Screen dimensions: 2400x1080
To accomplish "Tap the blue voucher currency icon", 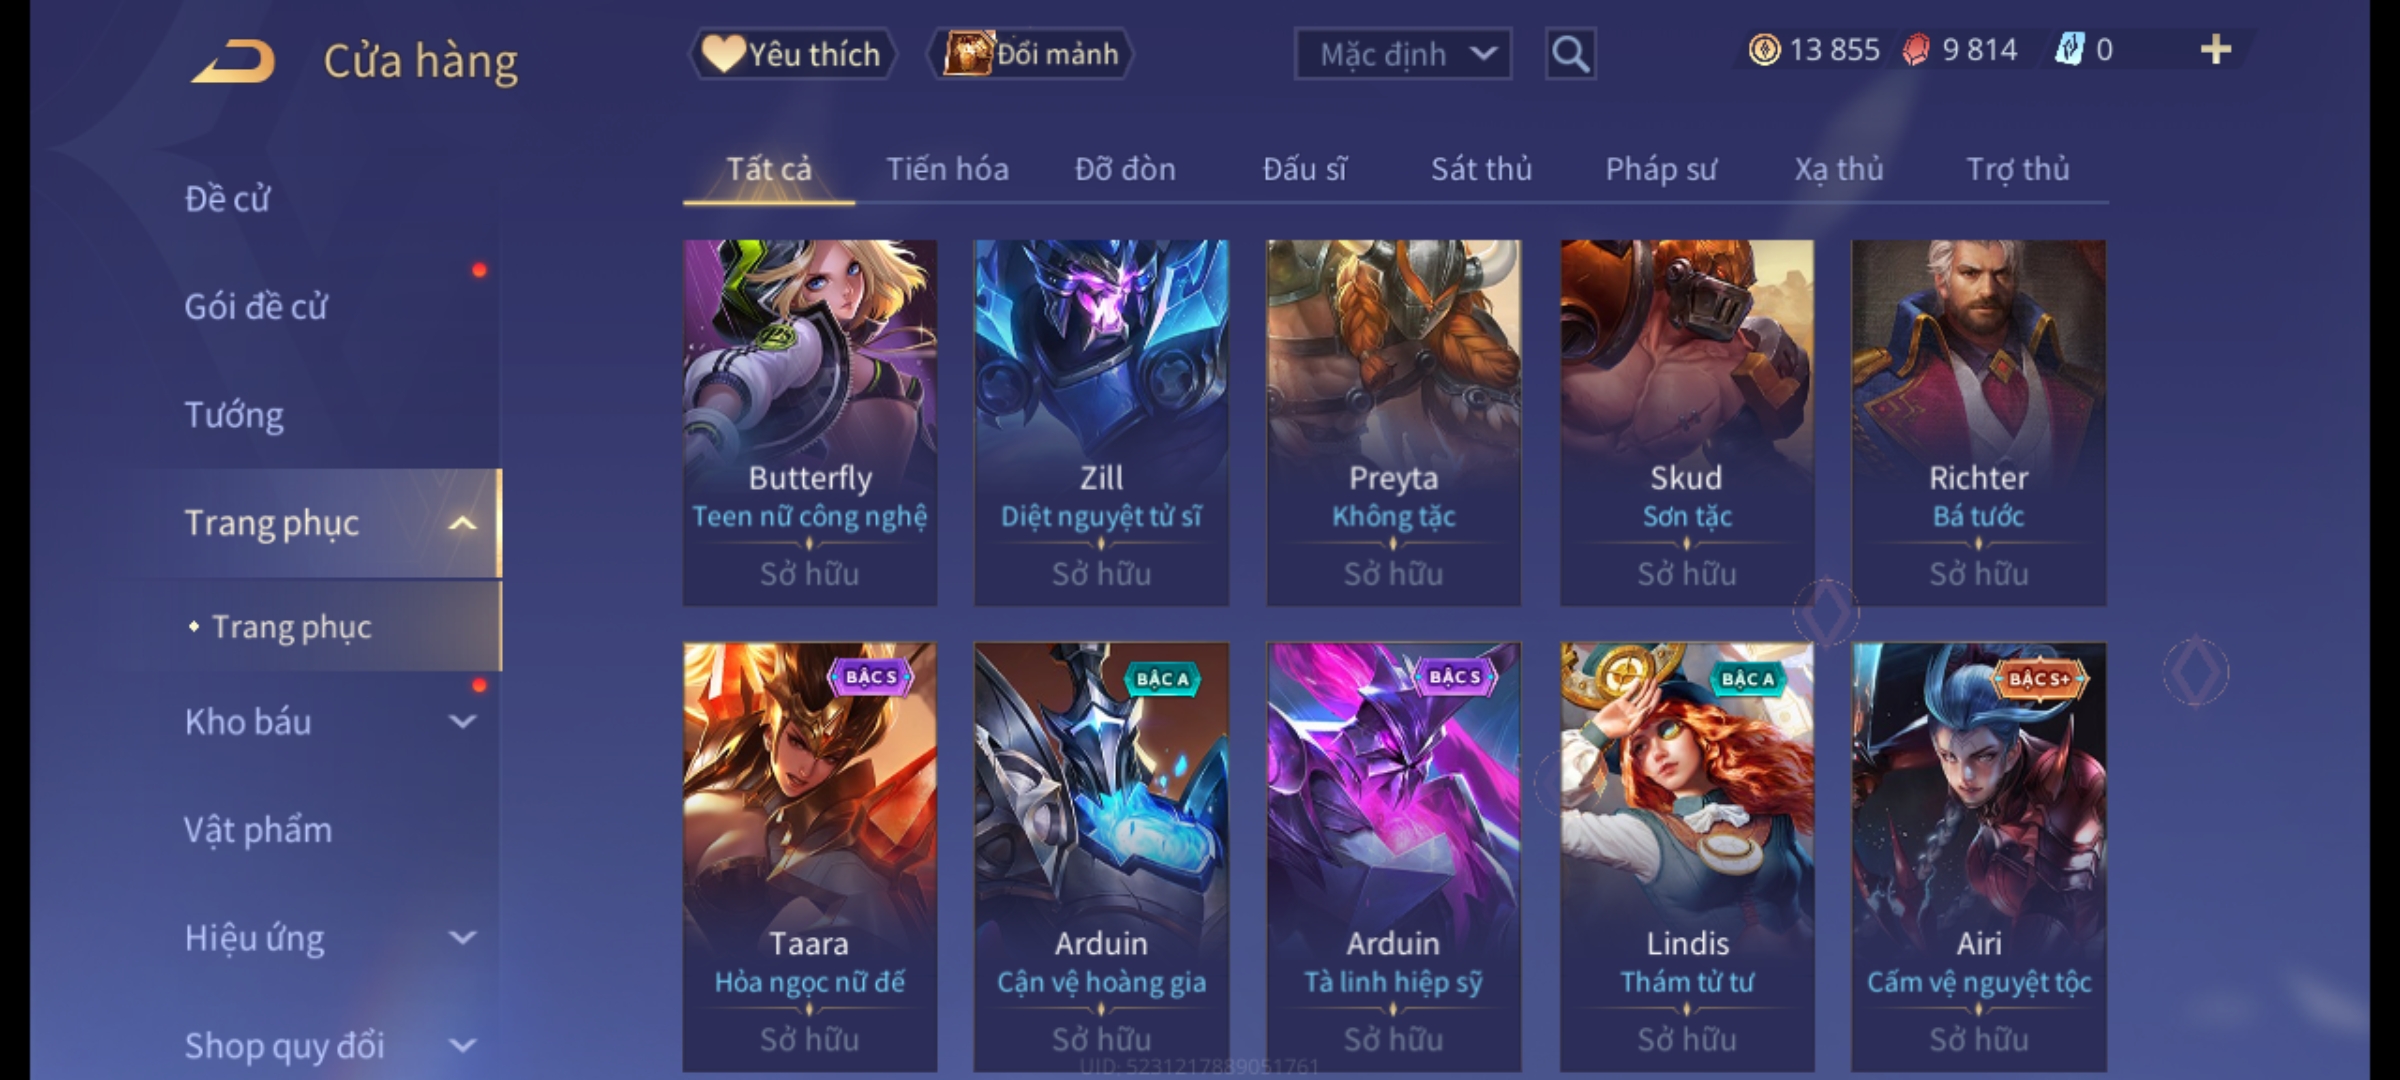I will 2069,50.
